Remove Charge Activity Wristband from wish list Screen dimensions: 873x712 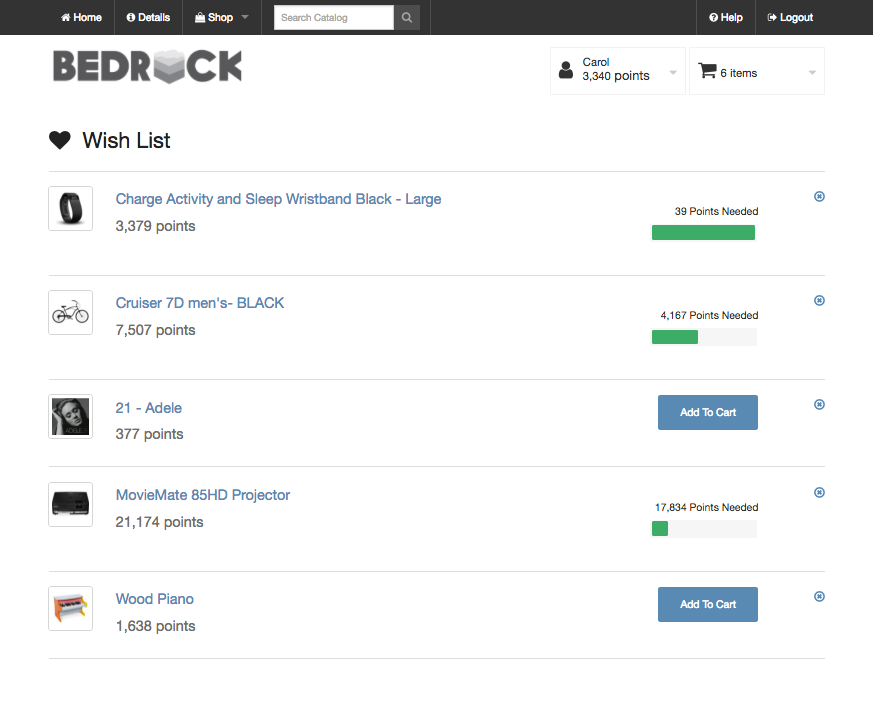pos(819,197)
